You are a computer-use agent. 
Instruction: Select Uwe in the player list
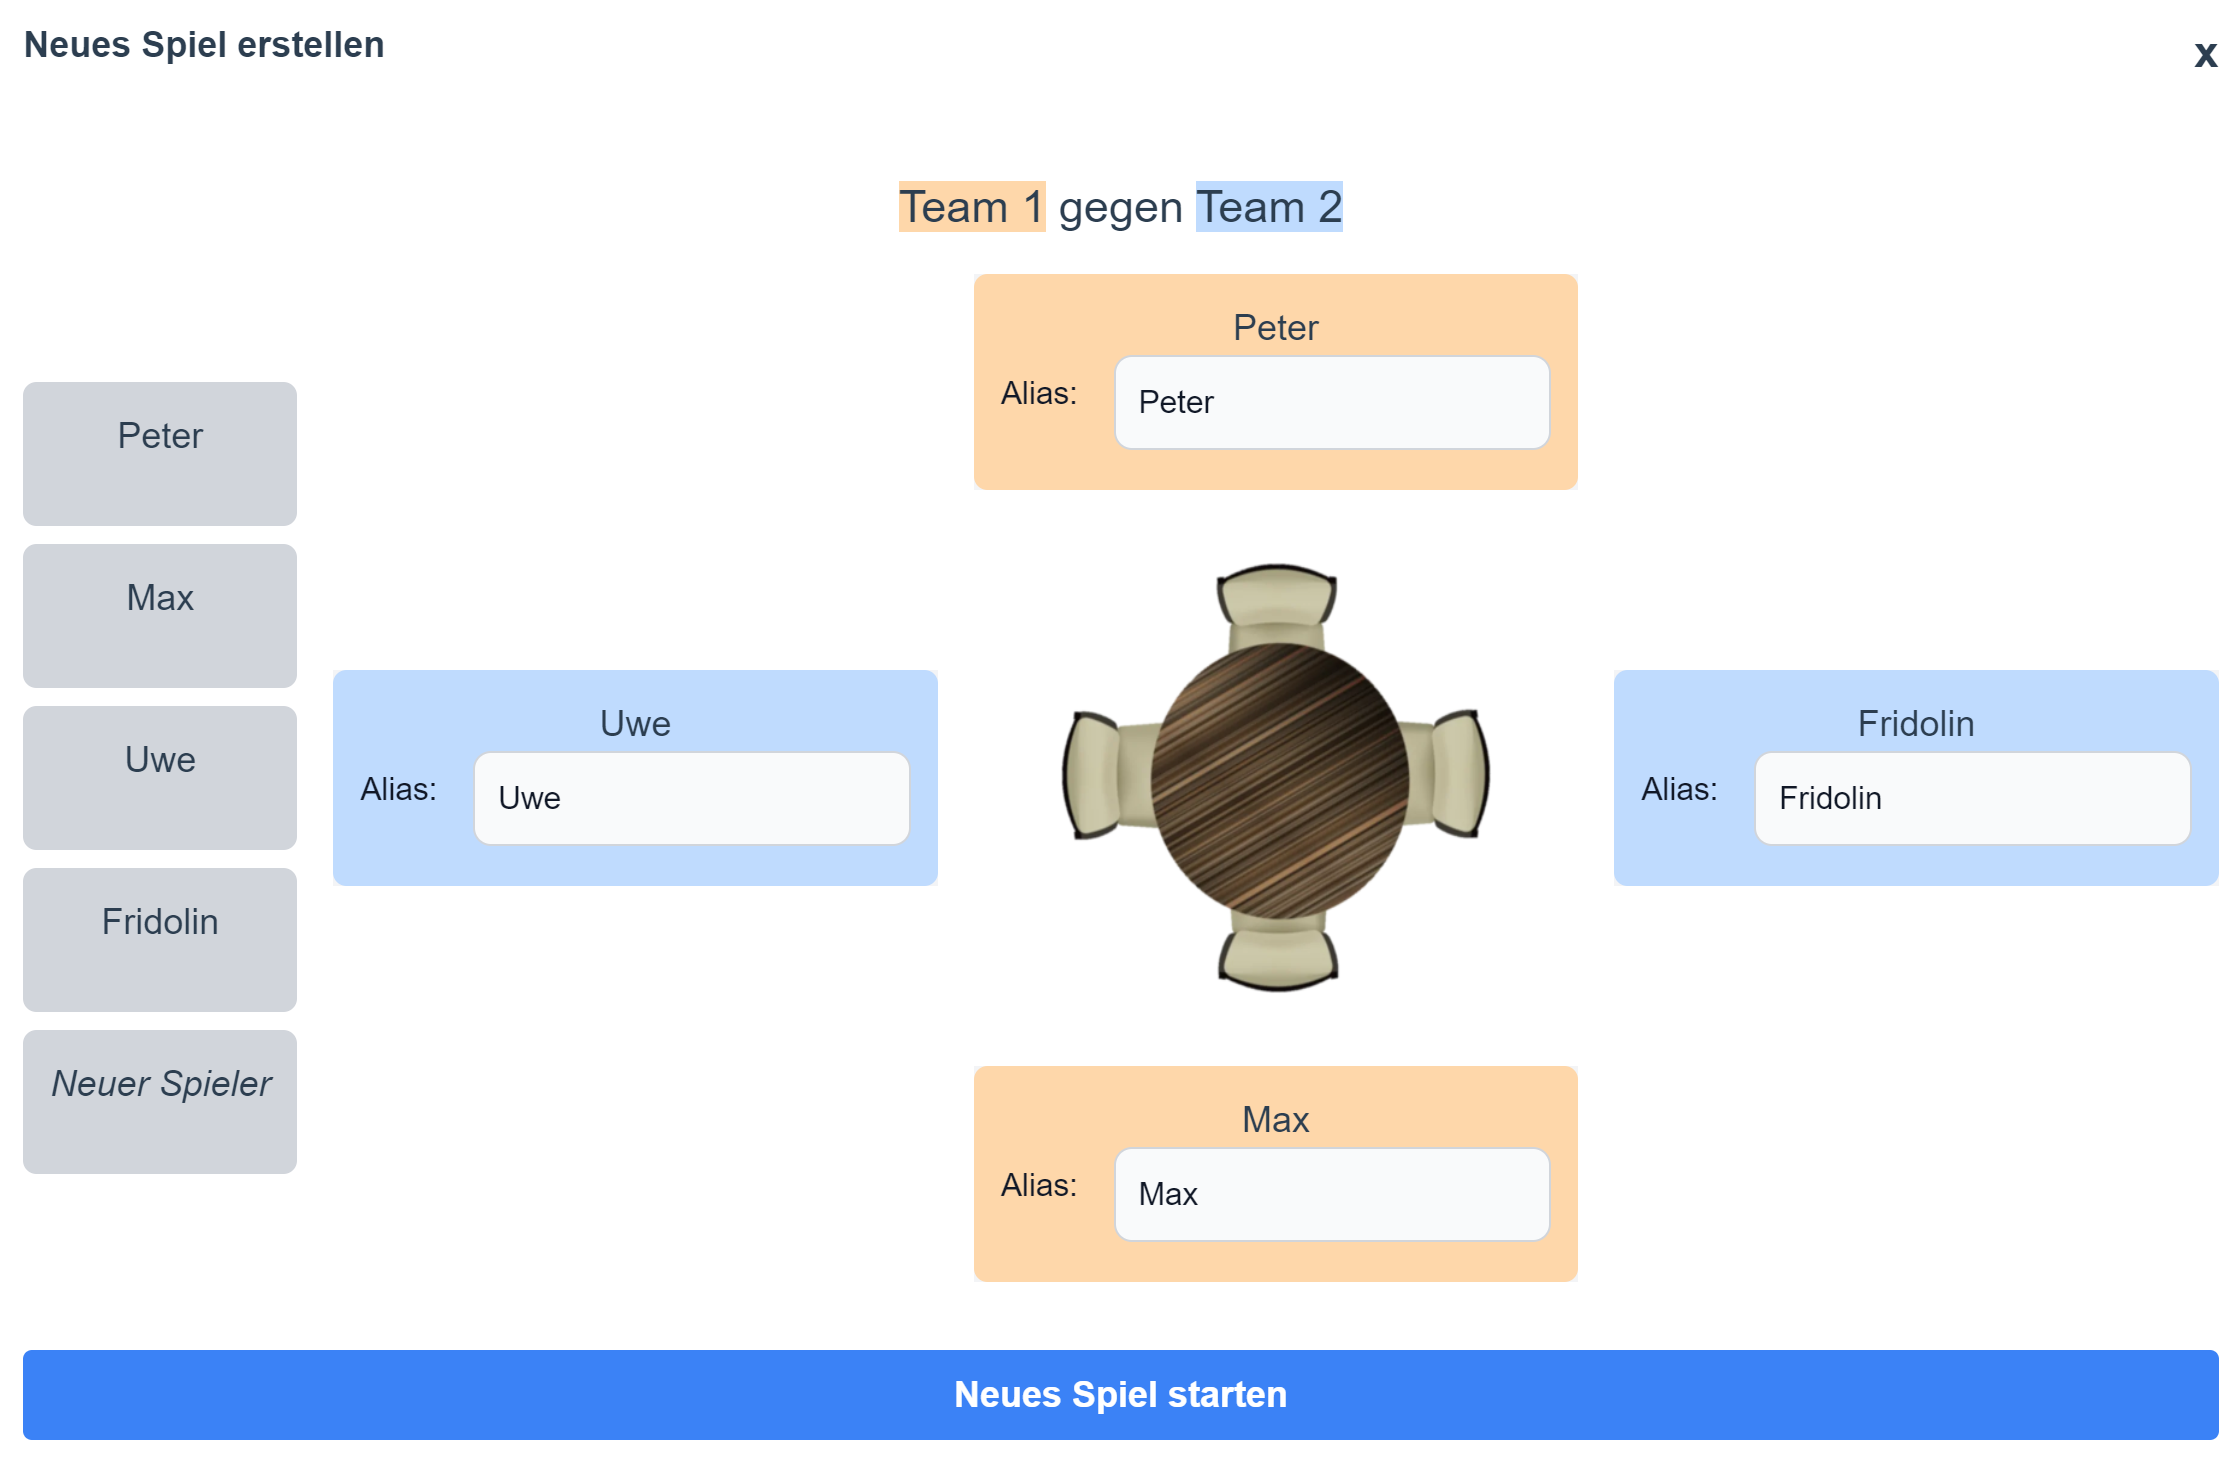pos(160,777)
